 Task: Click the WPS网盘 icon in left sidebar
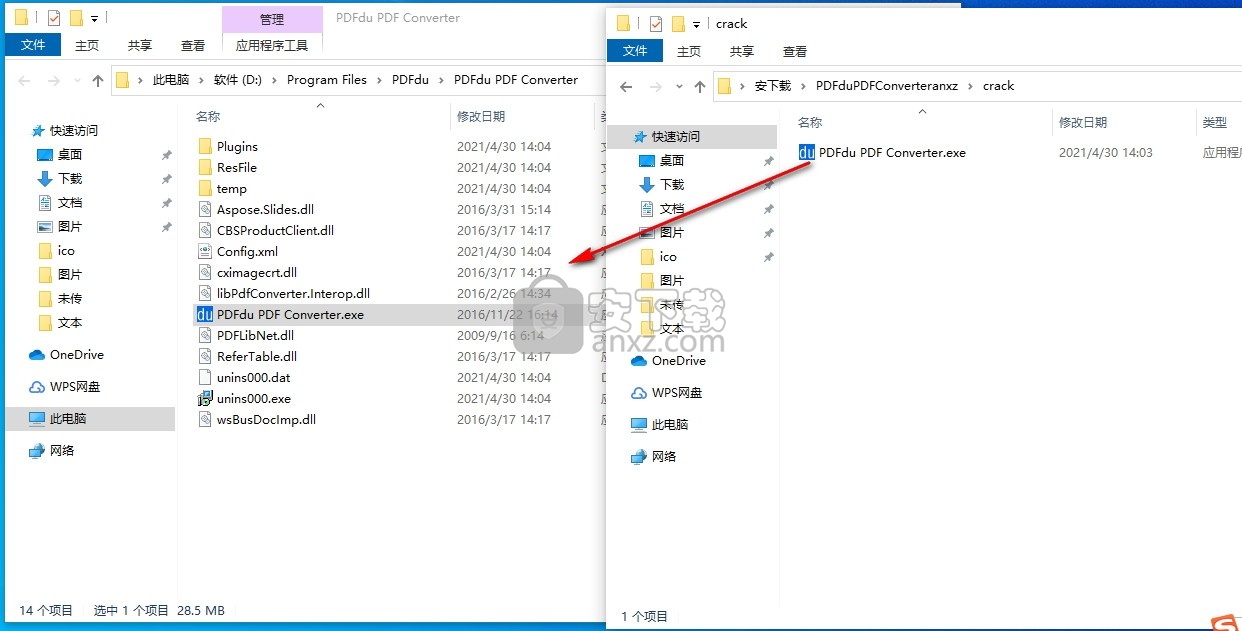click(37, 387)
